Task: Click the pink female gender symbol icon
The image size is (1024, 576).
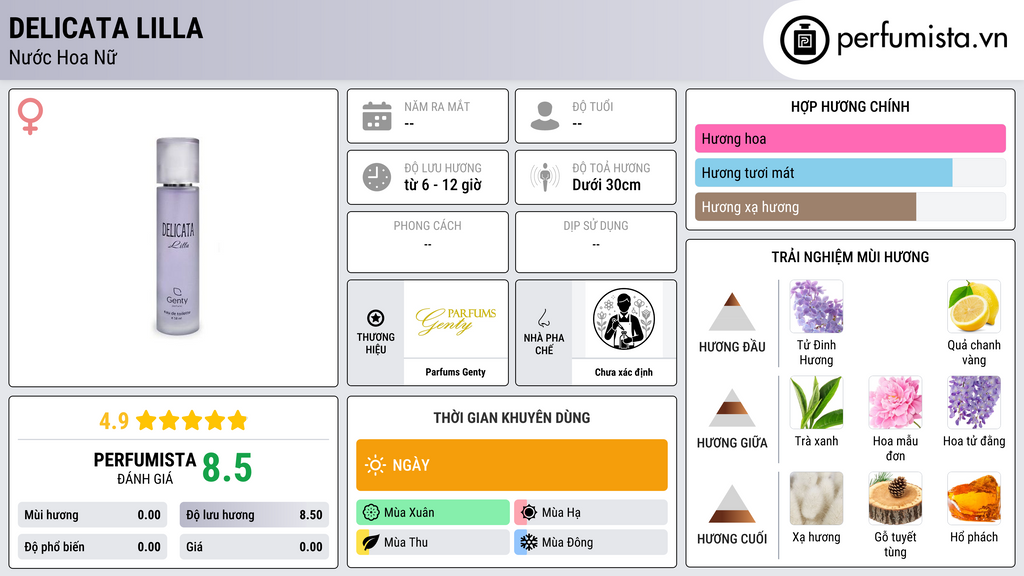Action: [30, 116]
